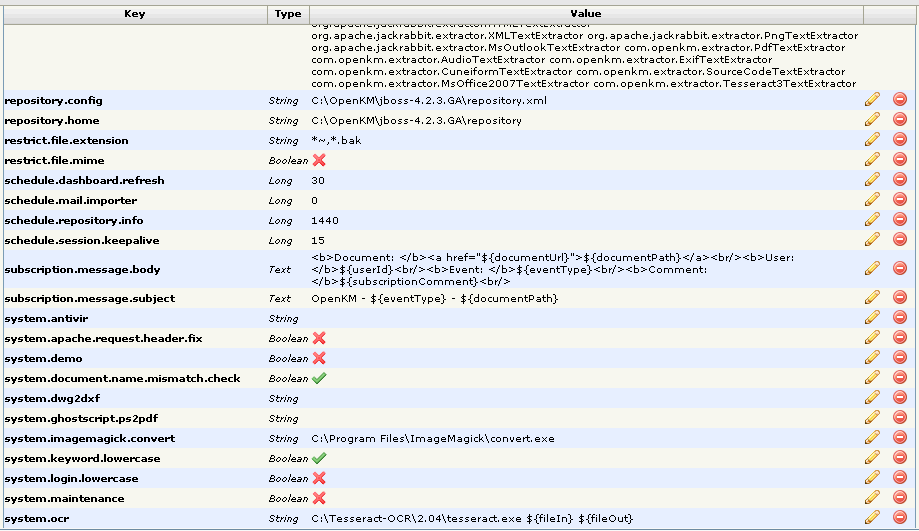
Task: Edit schedule.mail.importer with its pencil icon
Action: [x=872, y=199]
